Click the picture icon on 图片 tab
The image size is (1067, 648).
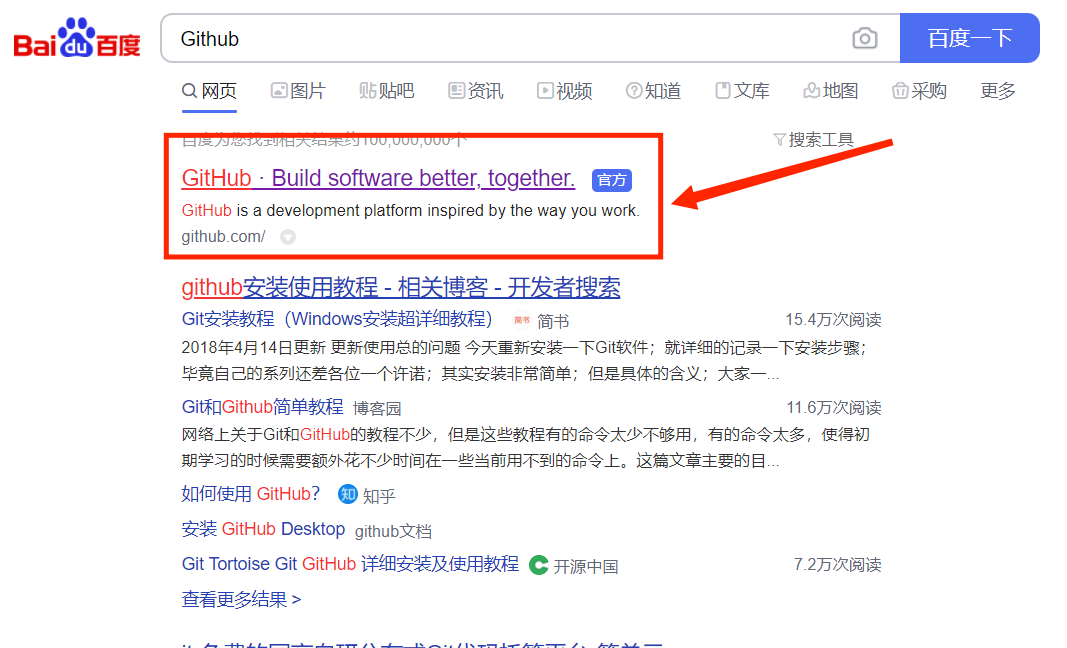[x=277, y=90]
